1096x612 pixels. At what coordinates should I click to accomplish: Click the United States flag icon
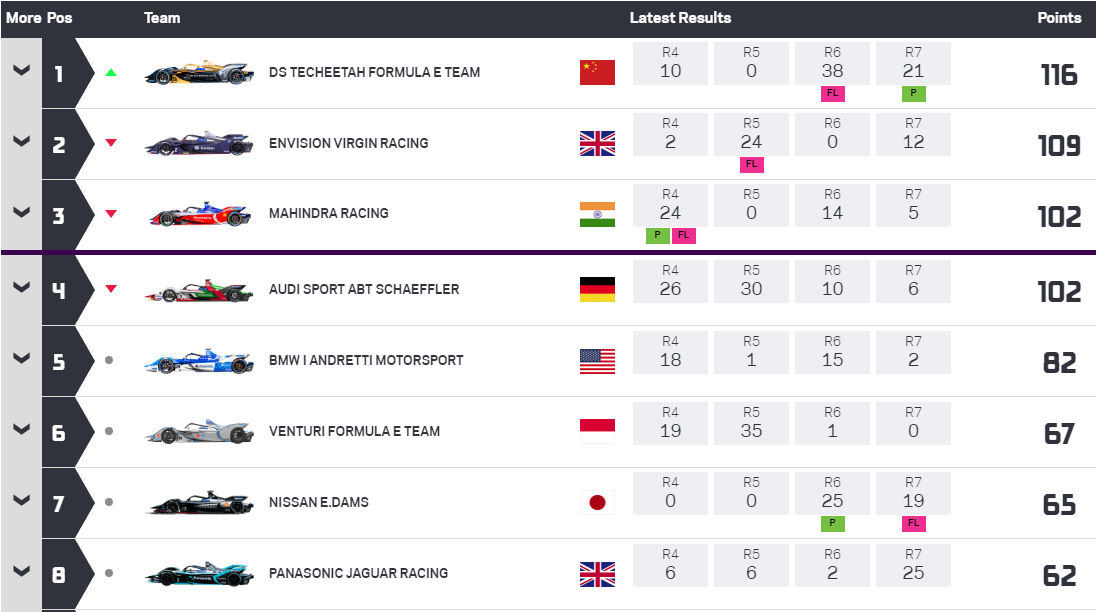click(597, 361)
